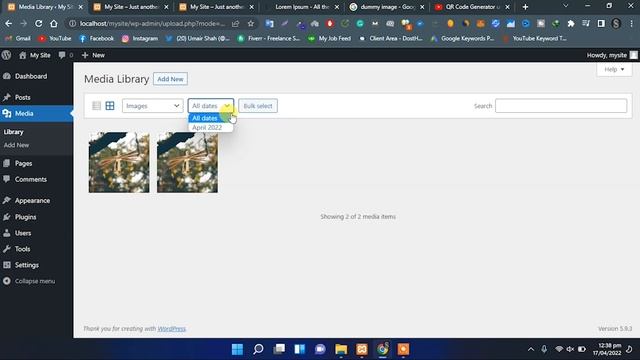Bookmark this page with star icon
640x360 pixels.
(x=251, y=24)
